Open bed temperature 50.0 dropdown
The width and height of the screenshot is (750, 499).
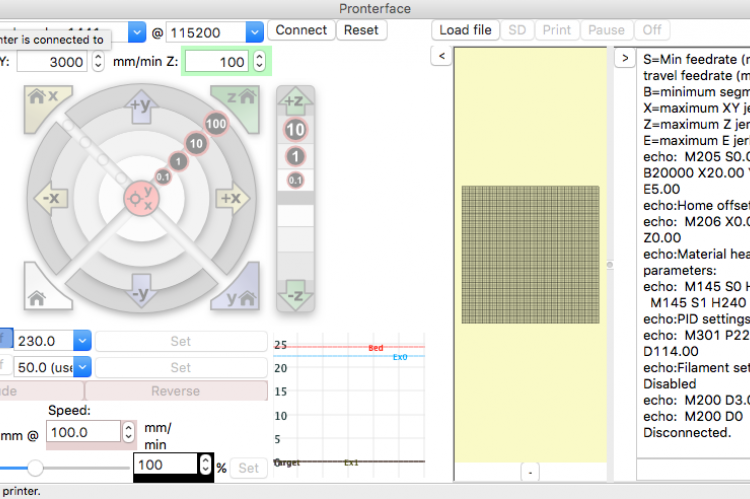(x=82, y=367)
